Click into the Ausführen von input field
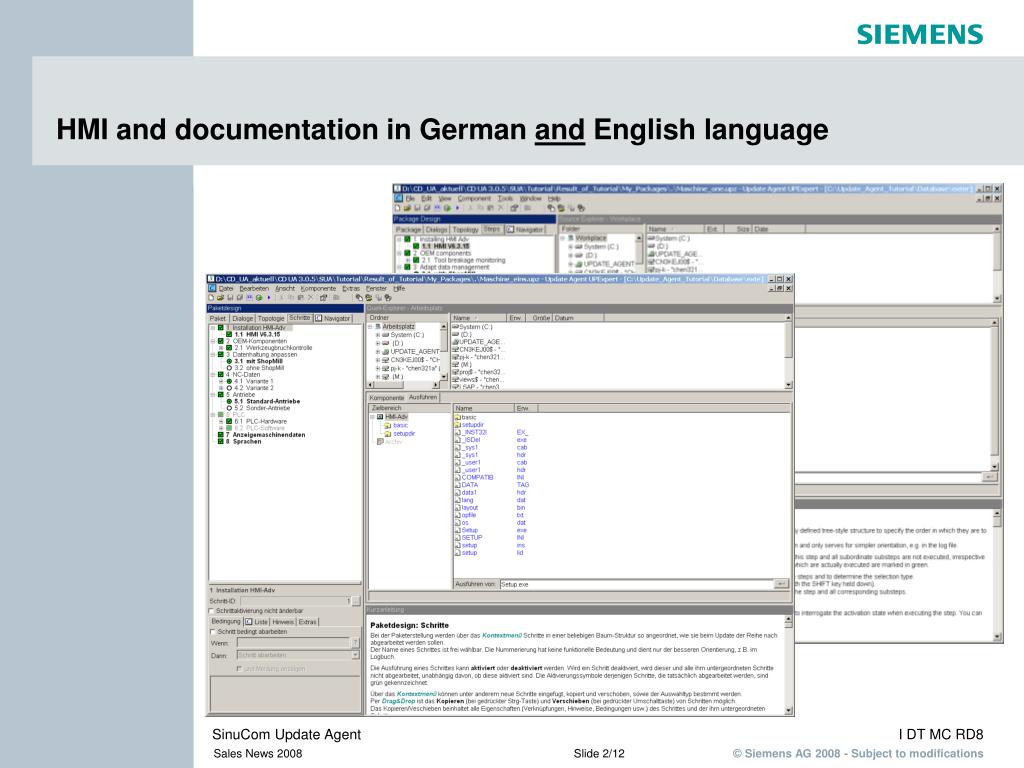 coord(637,584)
